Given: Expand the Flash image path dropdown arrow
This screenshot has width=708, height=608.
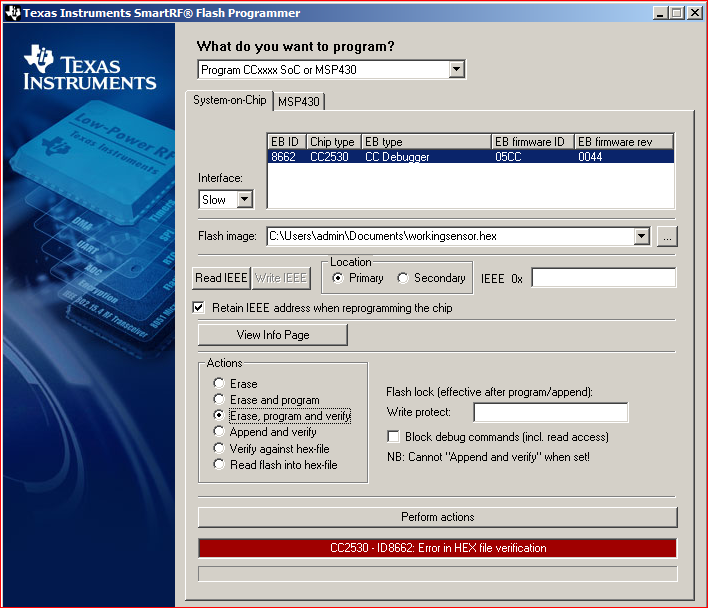Looking at the screenshot, I should (x=641, y=236).
